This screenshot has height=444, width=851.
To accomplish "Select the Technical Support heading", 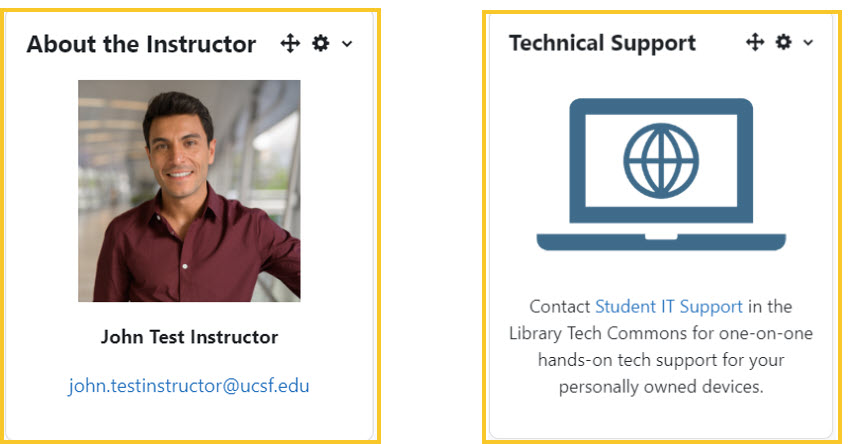I will 602,43.
